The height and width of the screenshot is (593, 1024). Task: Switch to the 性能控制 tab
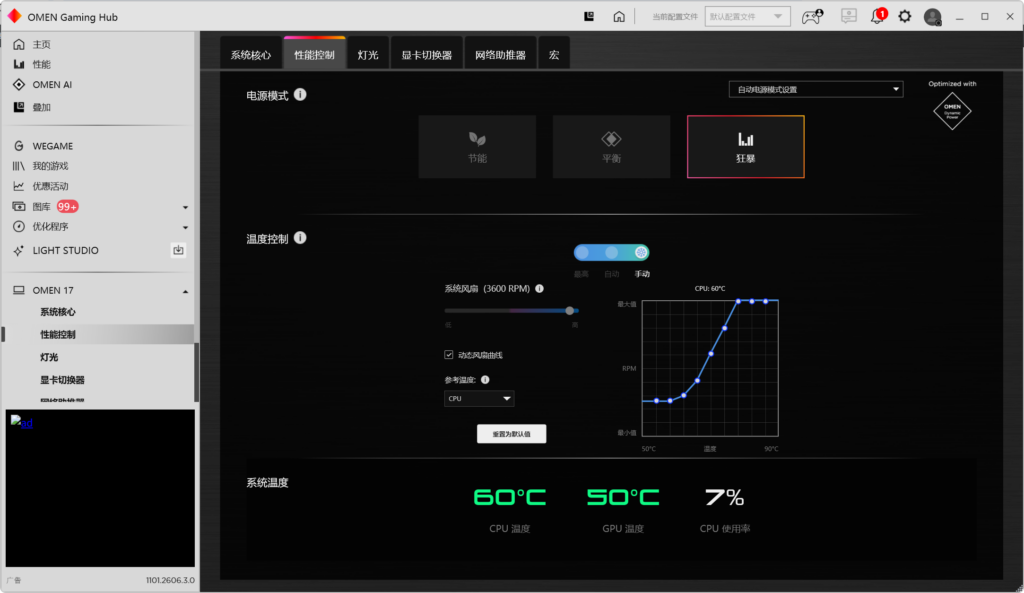314,55
